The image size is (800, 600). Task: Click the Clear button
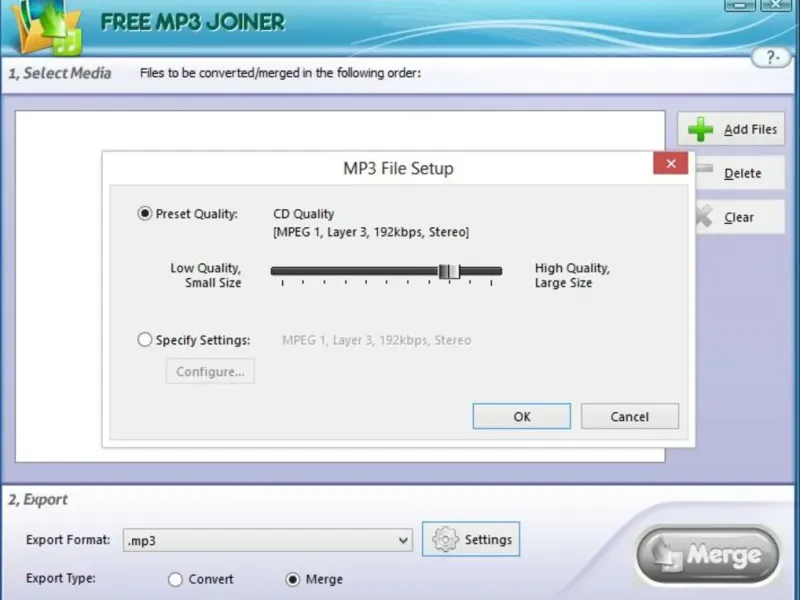coord(740,217)
